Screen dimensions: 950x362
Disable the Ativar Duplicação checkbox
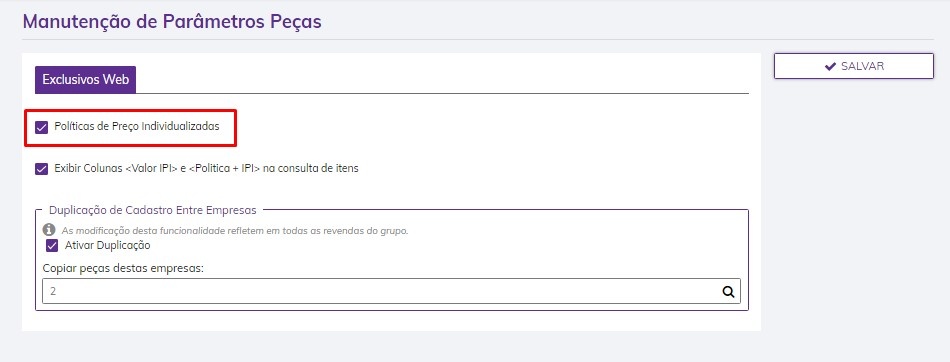pos(52,246)
